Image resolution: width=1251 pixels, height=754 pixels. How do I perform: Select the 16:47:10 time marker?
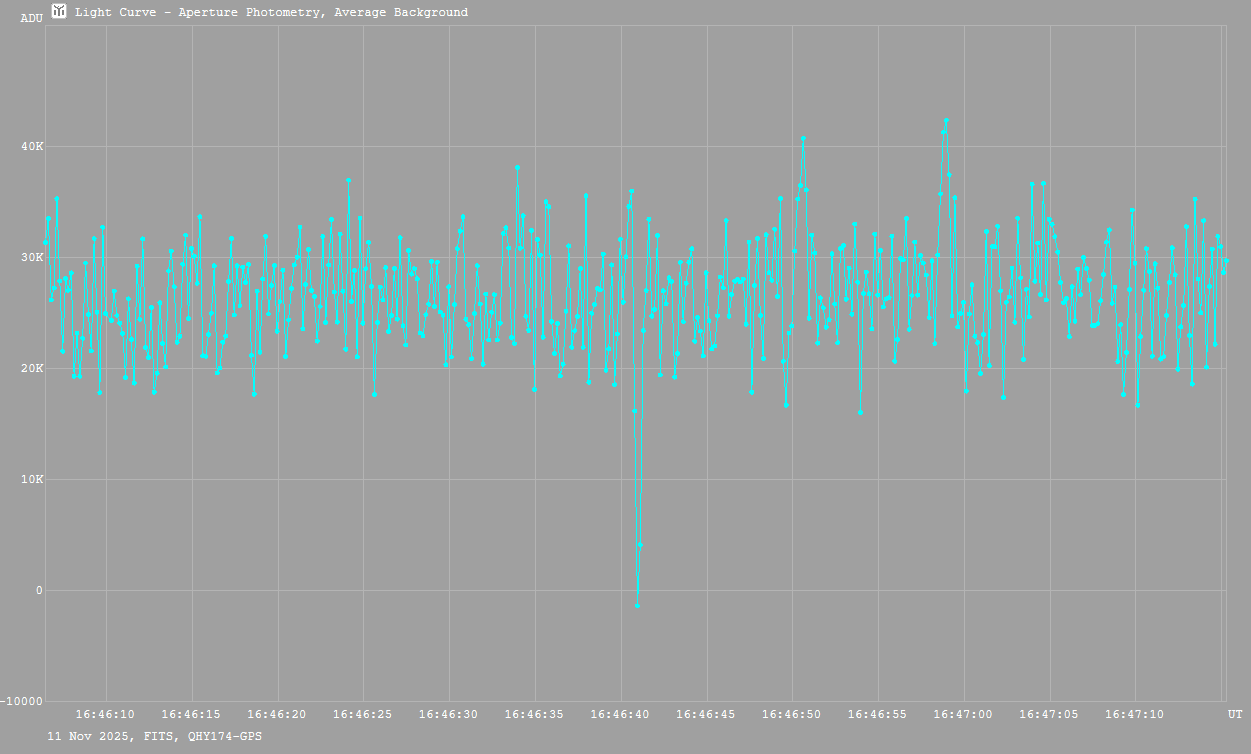1134,715
